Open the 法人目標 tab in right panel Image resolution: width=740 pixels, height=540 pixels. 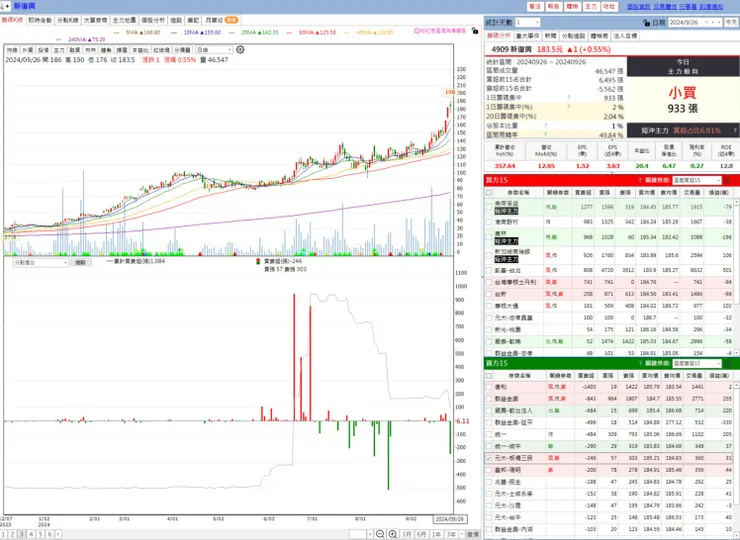pos(625,36)
